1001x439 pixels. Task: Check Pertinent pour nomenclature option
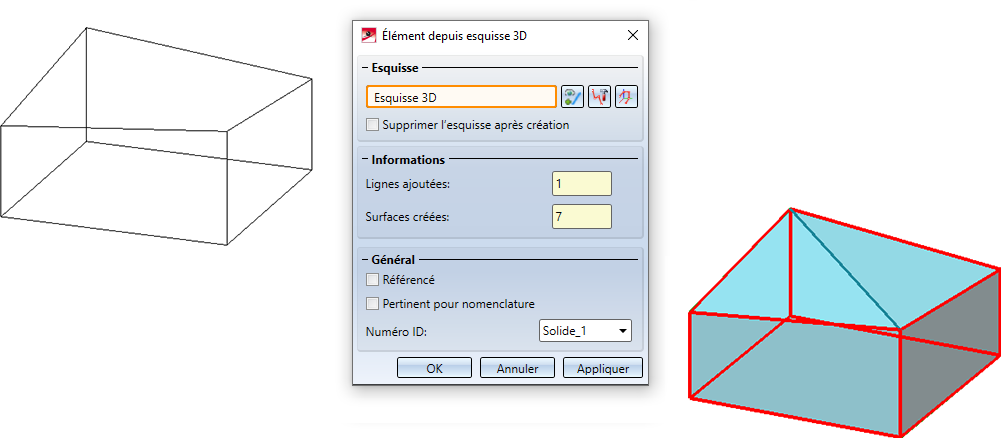click(x=372, y=303)
